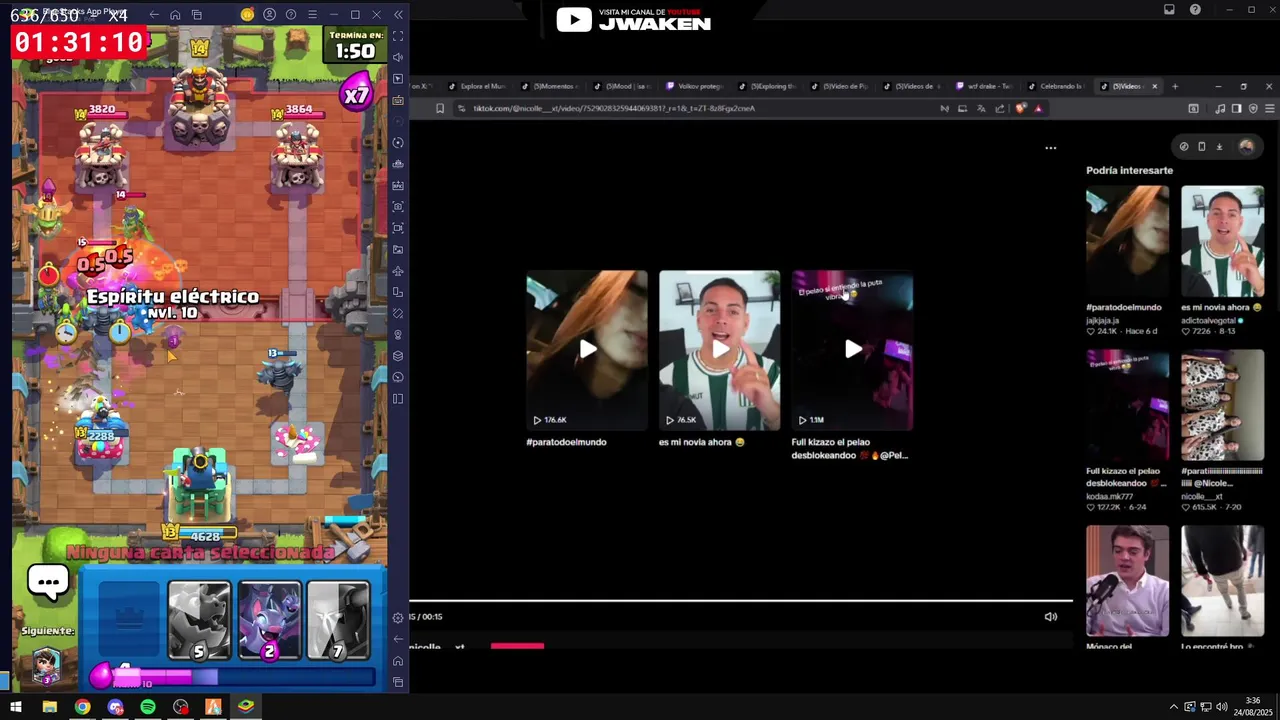1280x720 pixels.
Task: Open Google Chrome from taskbar
Action: [82, 707]
